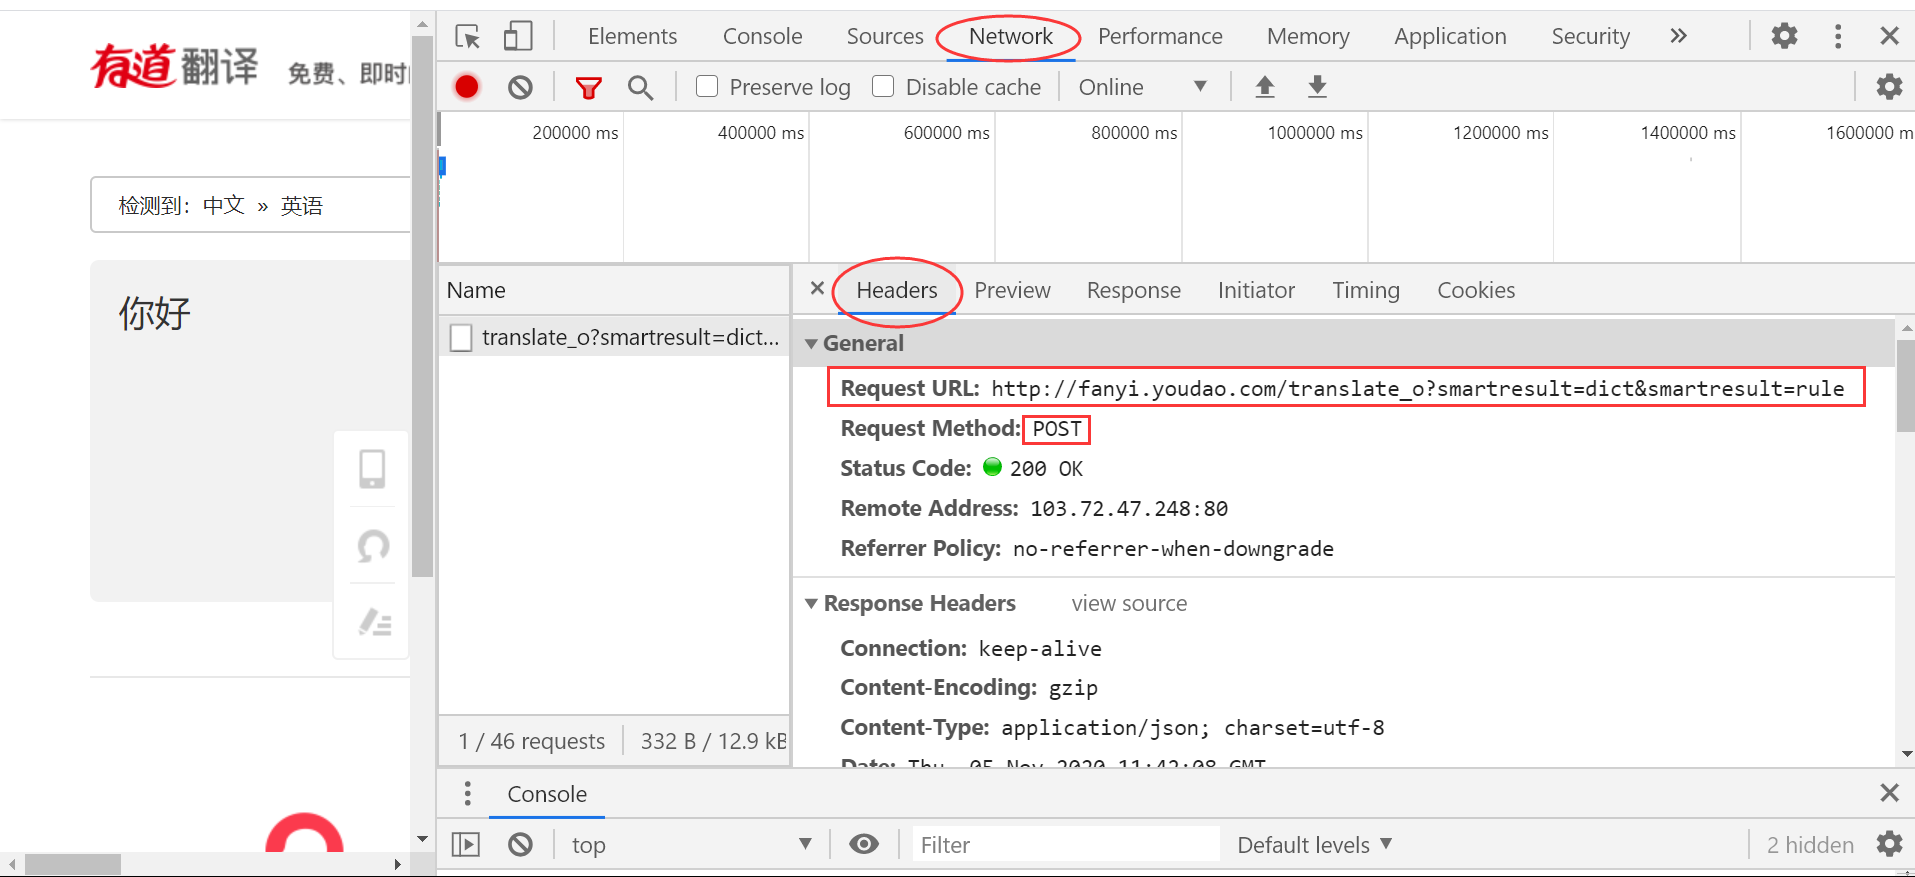Open the Application tab
The height and width of the screenshot is (877, 1915).
(x=1450, y=37)
